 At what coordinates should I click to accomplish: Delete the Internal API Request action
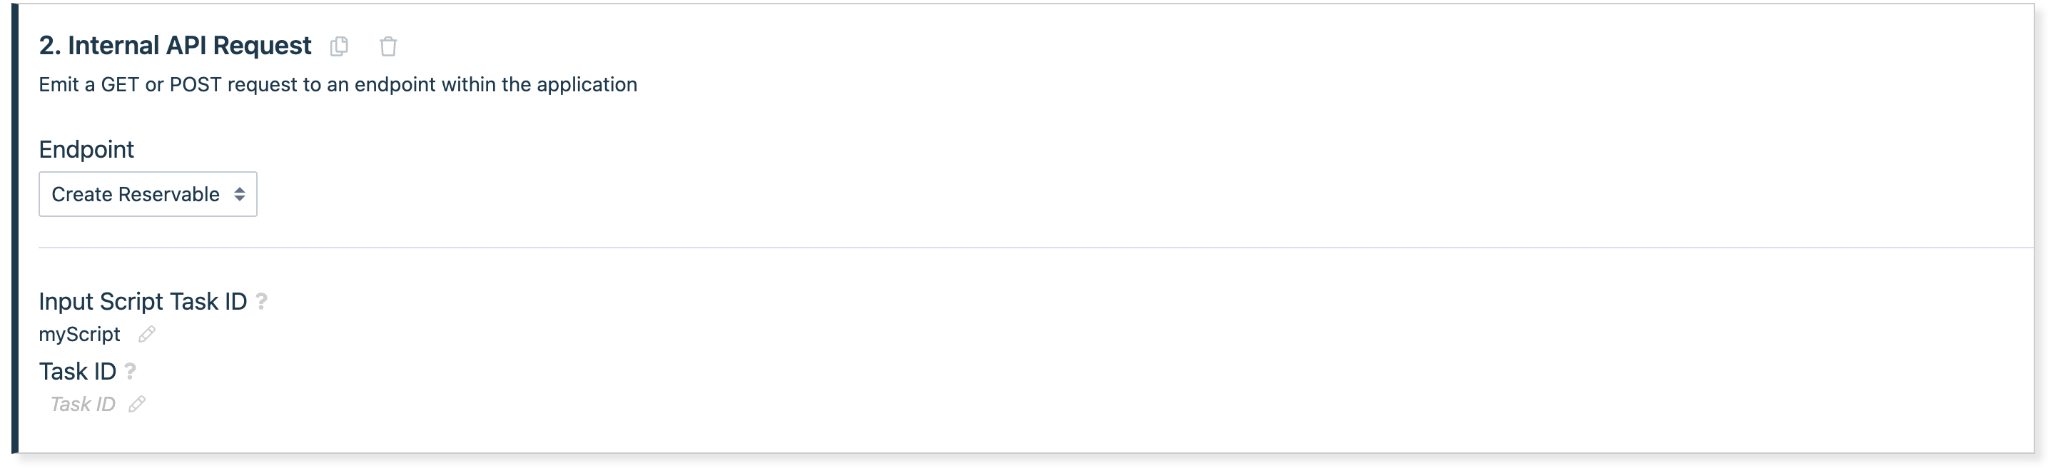coord(388,46)
